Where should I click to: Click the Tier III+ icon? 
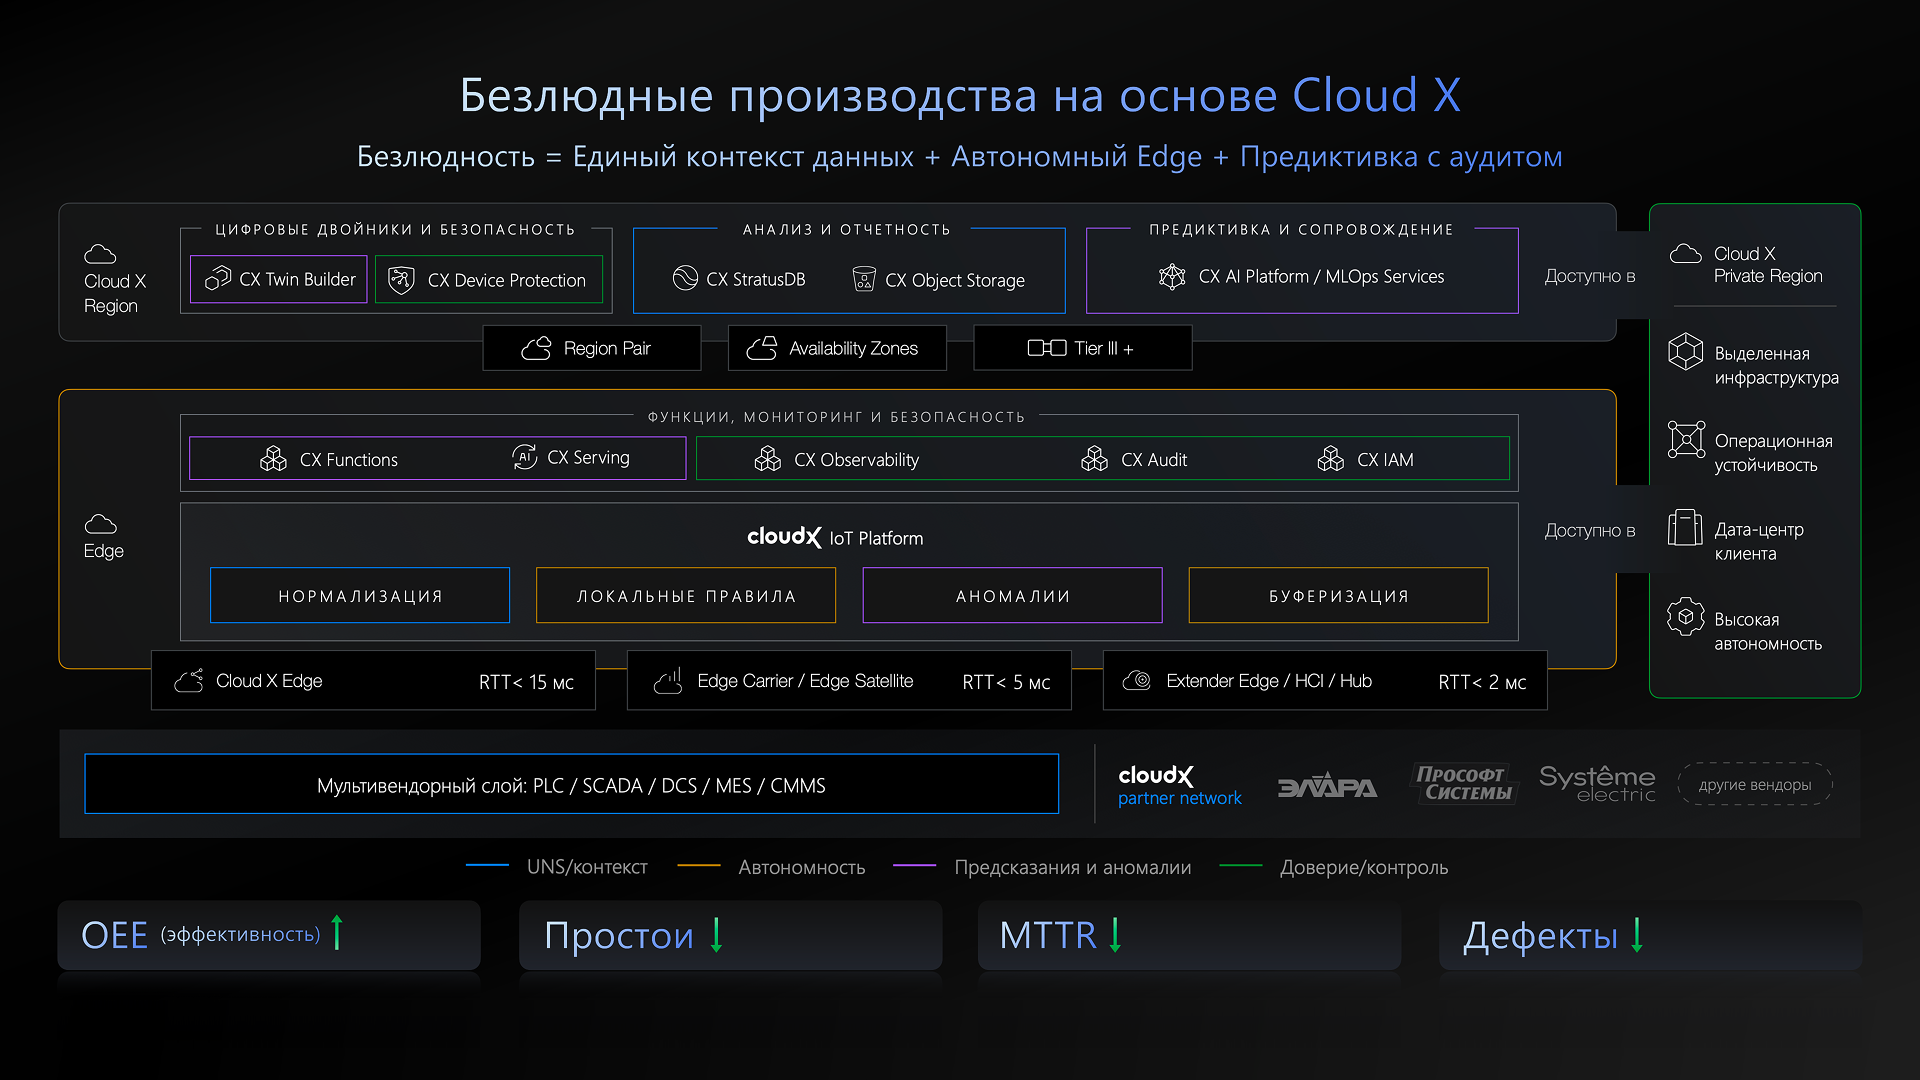point(1047,348)
